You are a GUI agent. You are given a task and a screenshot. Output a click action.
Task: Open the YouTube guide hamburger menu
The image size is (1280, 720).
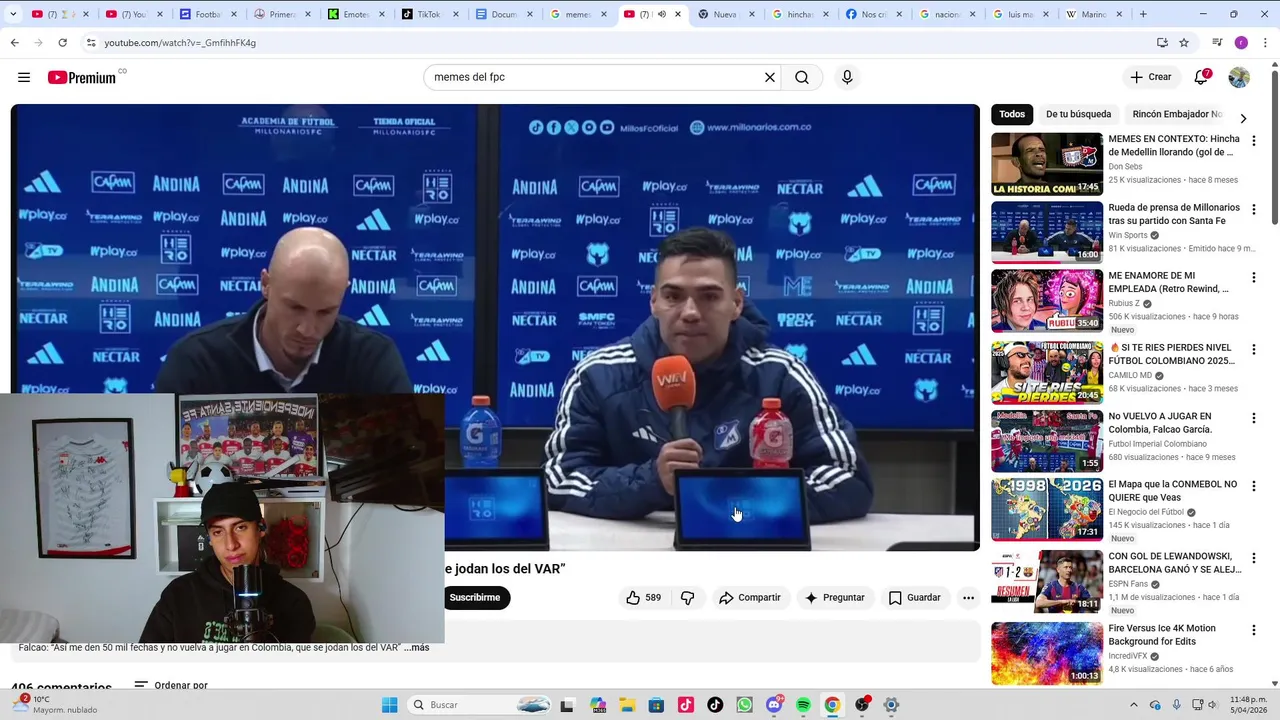coord(24,77)
